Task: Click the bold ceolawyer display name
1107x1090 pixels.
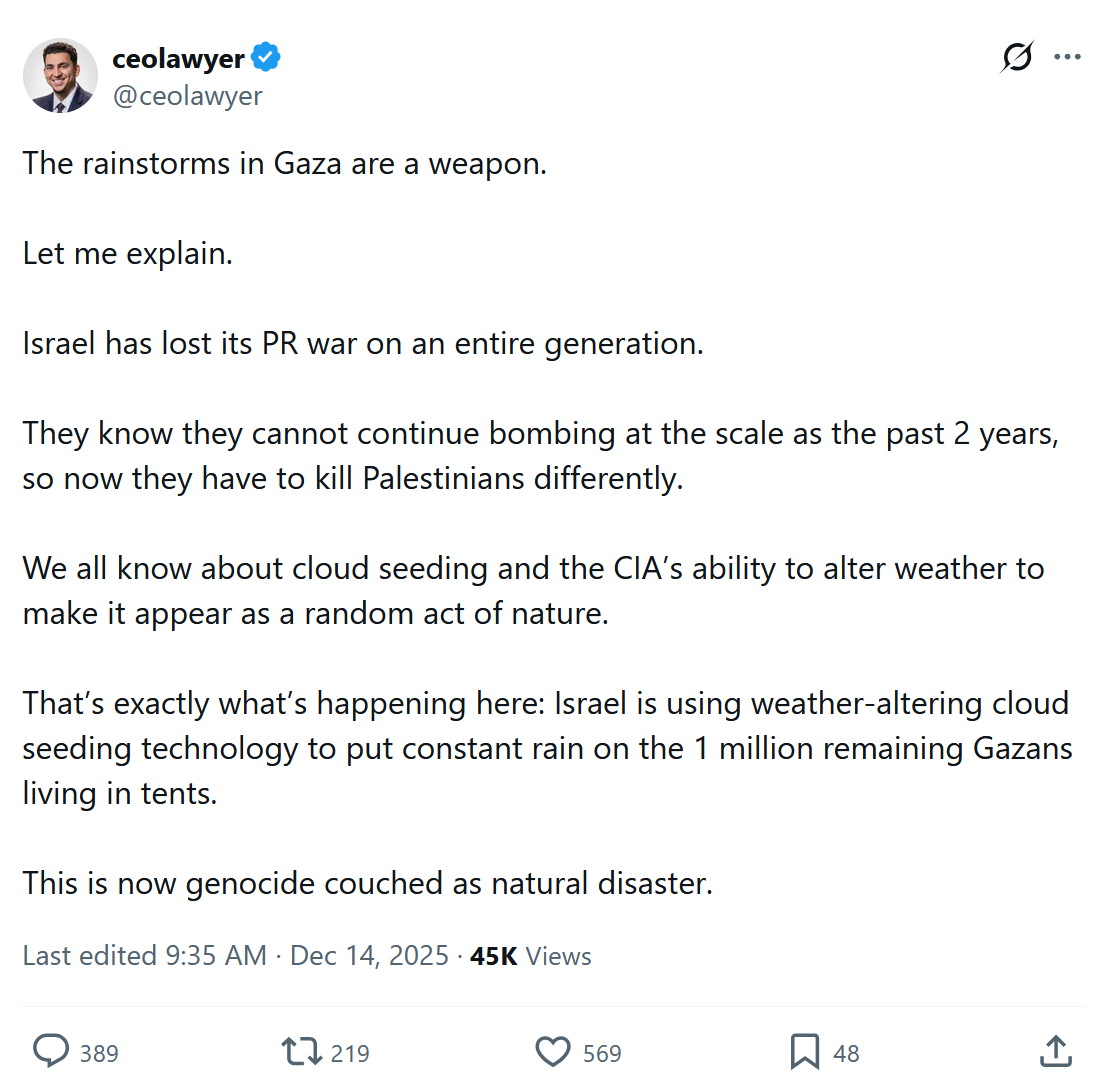Action: 178,59
